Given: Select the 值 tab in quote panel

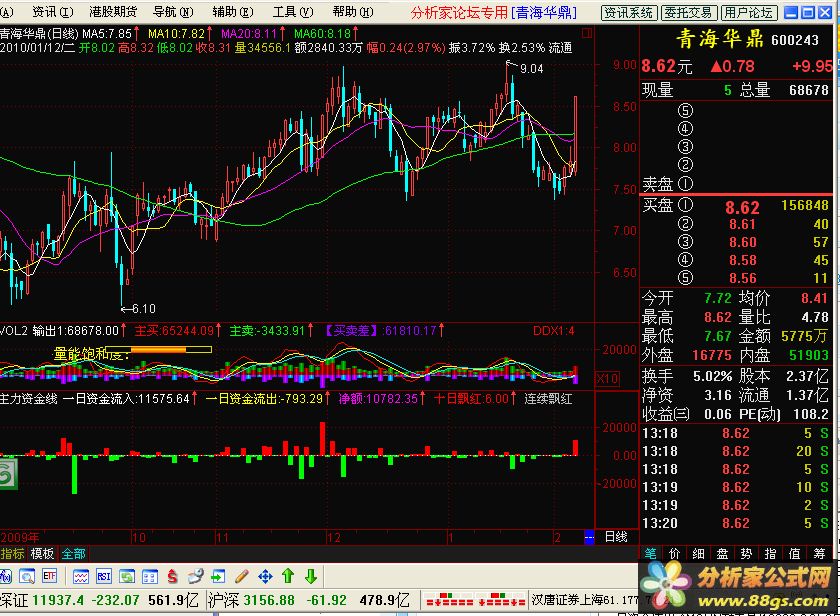Looking at the screenshot, I should 794,553.
